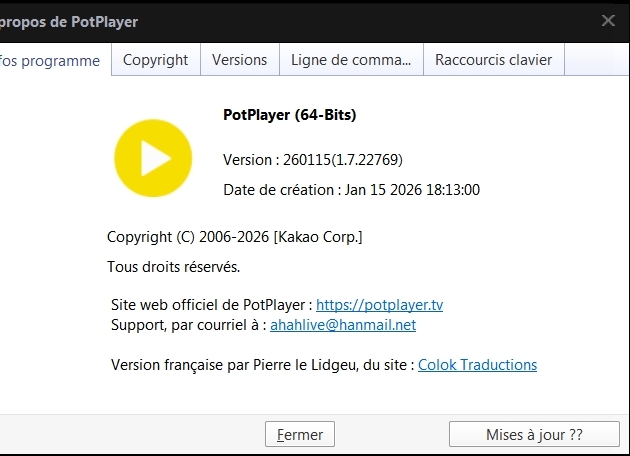Check updates with Mises à jour ??

click(x=534, y=434)
